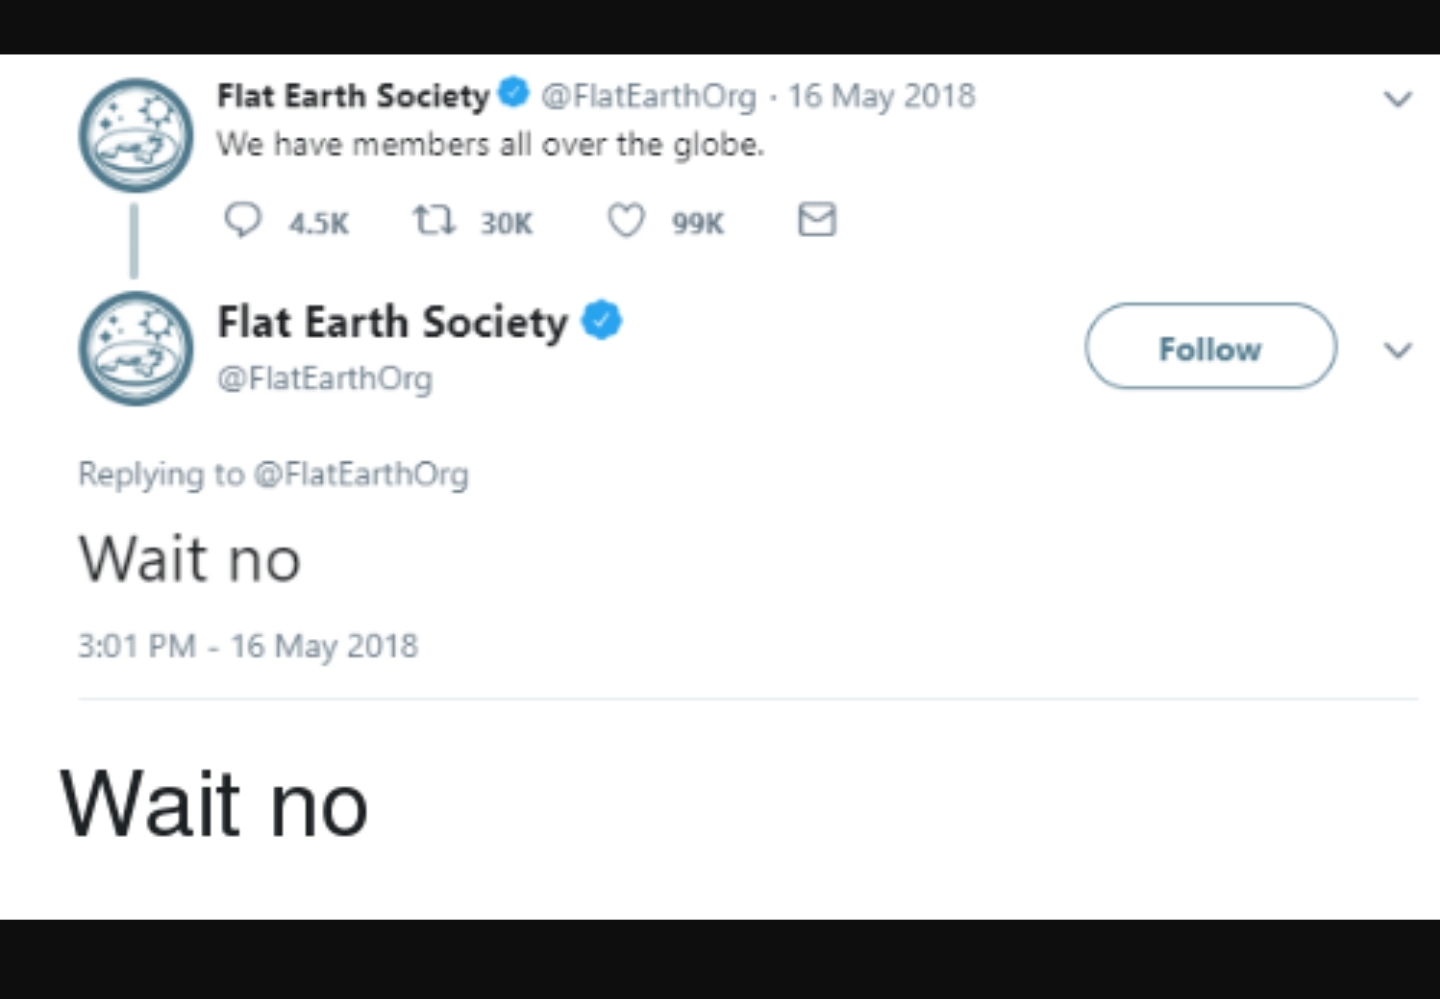Open the chevron menu next to Follow

[x=1397, y=350]
